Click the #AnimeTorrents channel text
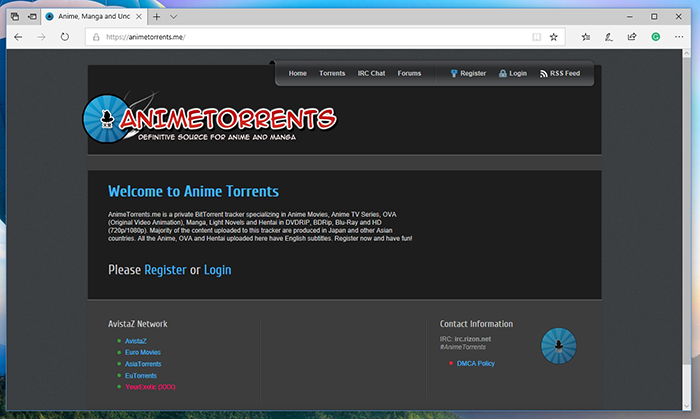Image resolution: width=700 pixels, height=419 pixels. (462, 347)
